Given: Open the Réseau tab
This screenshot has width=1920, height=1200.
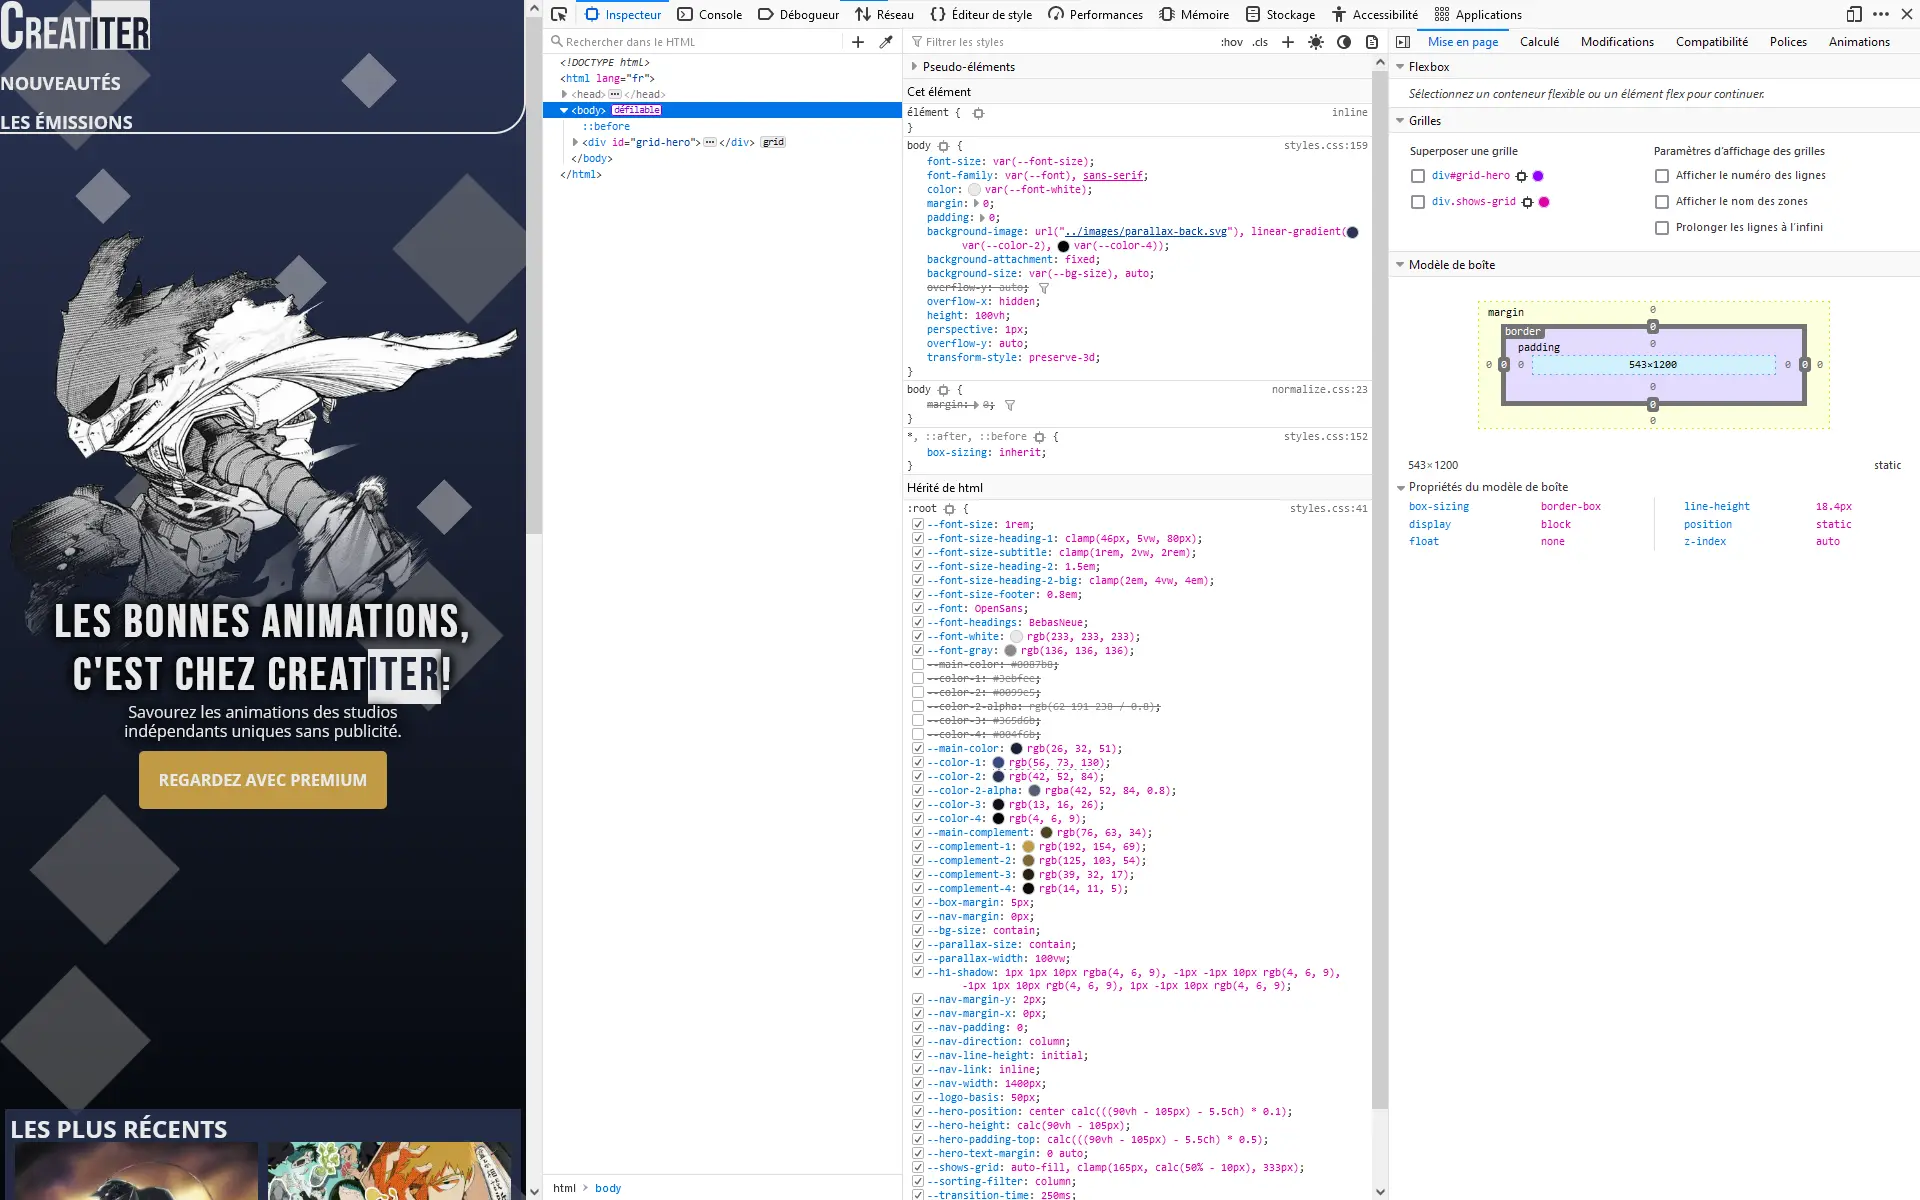Looking at the screenshot, I should [x=885, y=14].
